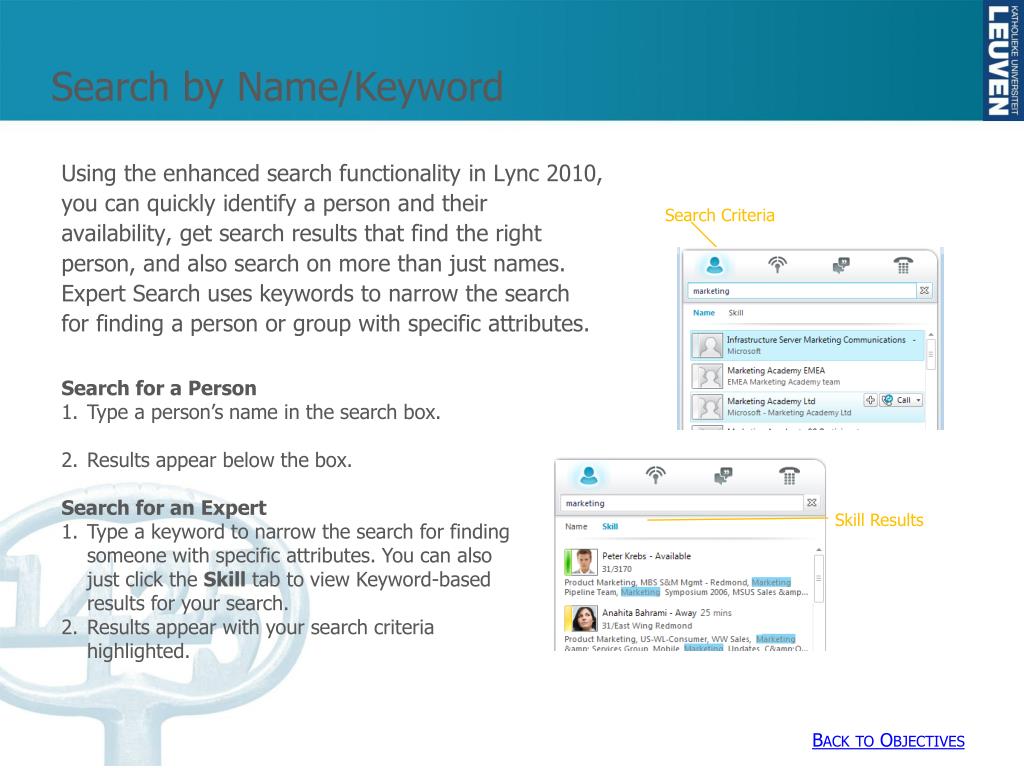This screenshot has width=1024, height=768.
Task: Clear search with X in upper Lync window
Action: pos(924,291)
